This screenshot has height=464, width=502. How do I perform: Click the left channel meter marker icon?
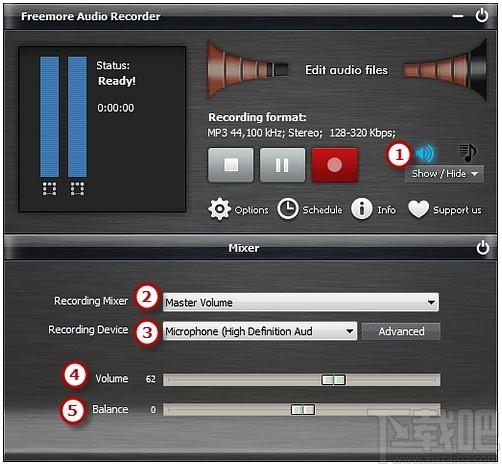49,189
